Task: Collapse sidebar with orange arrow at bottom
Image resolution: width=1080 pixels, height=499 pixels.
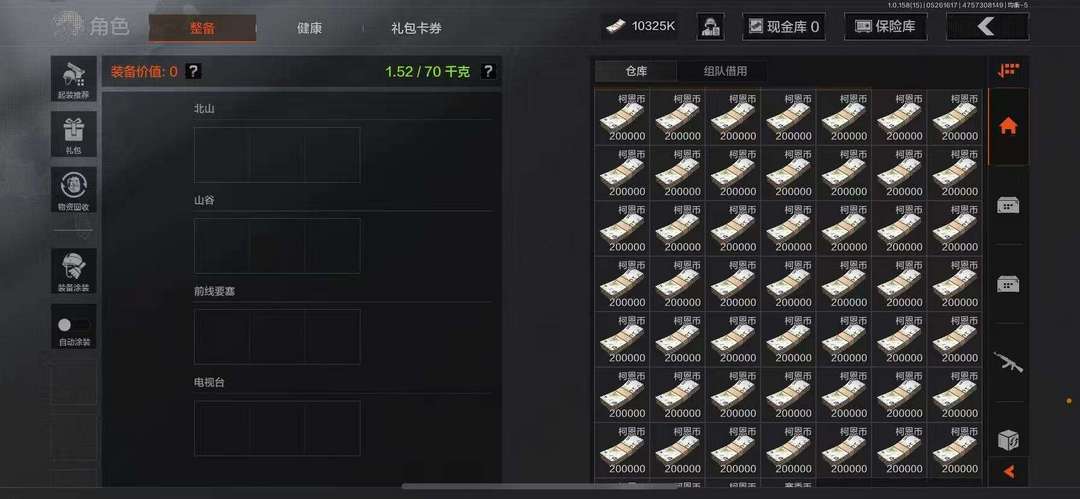Action: pos(1008,472)
